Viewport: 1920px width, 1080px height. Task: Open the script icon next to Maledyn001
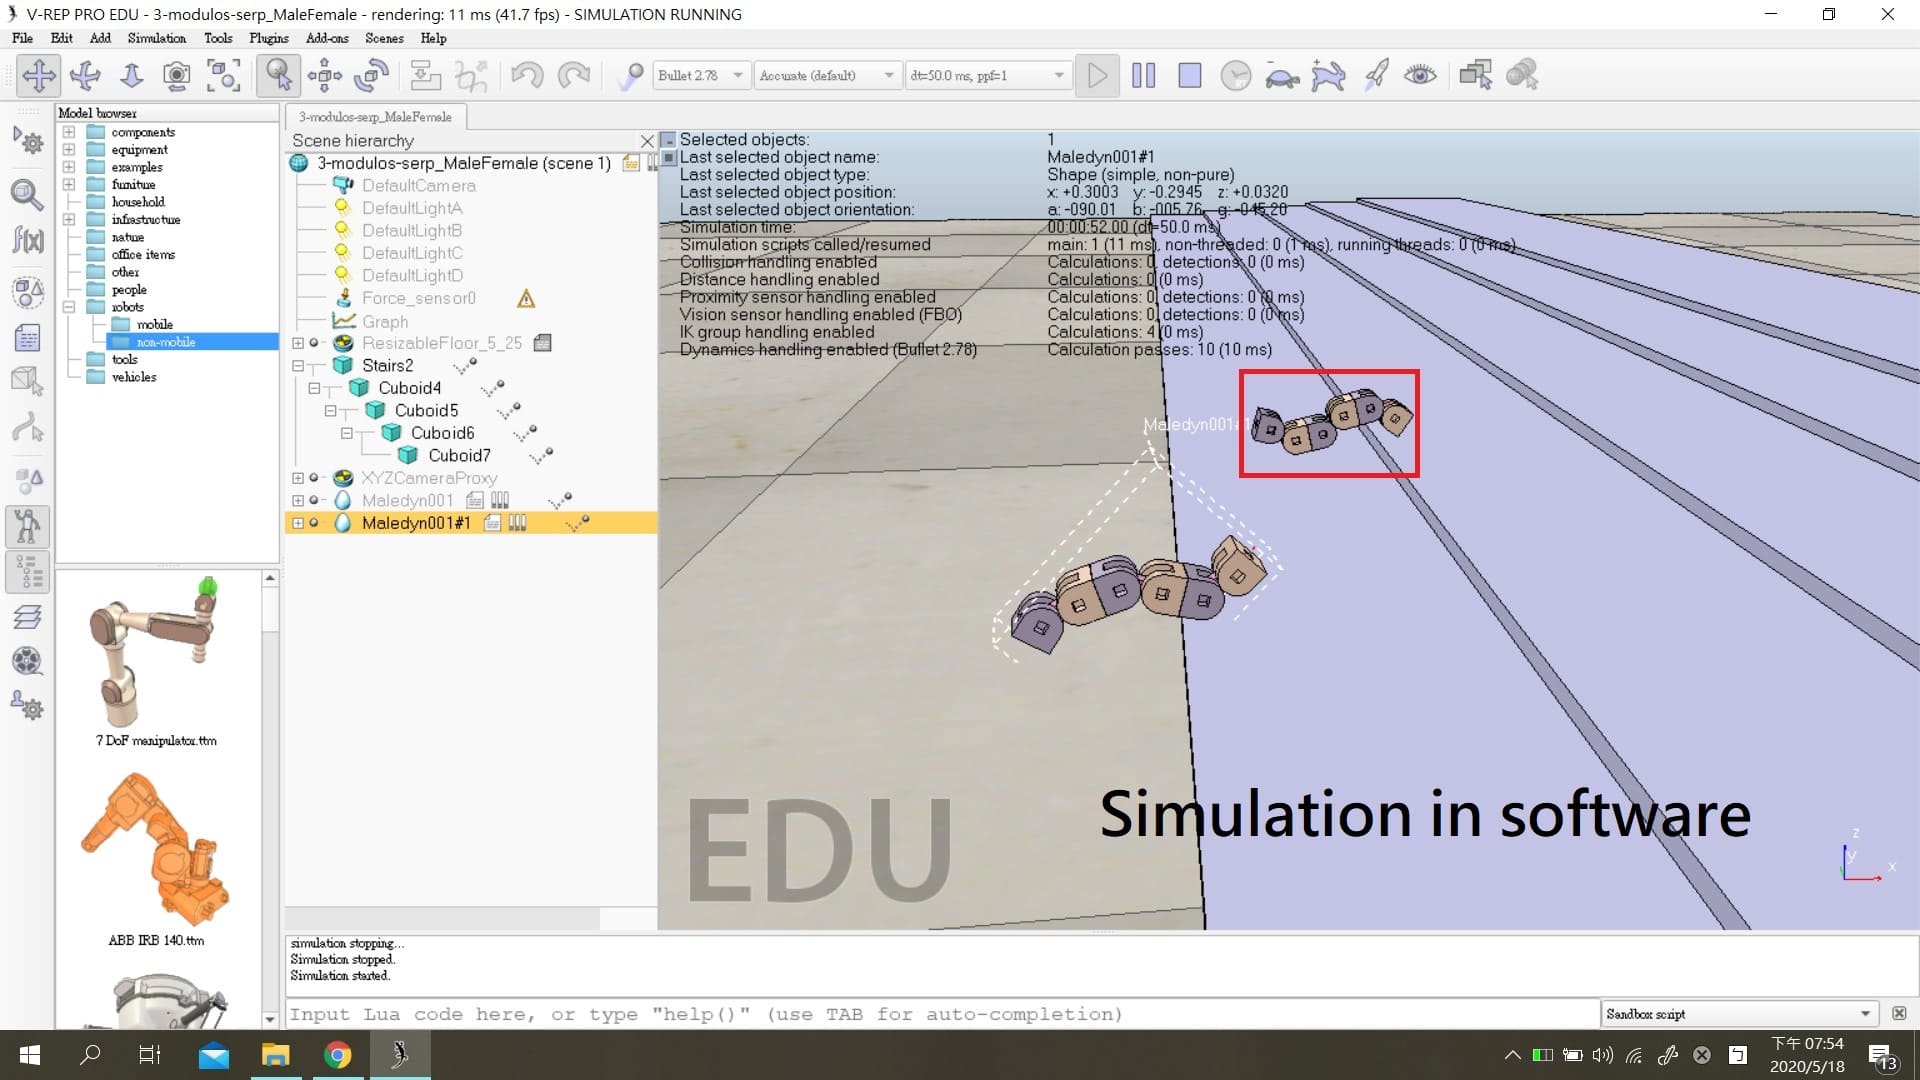(475, 500)
